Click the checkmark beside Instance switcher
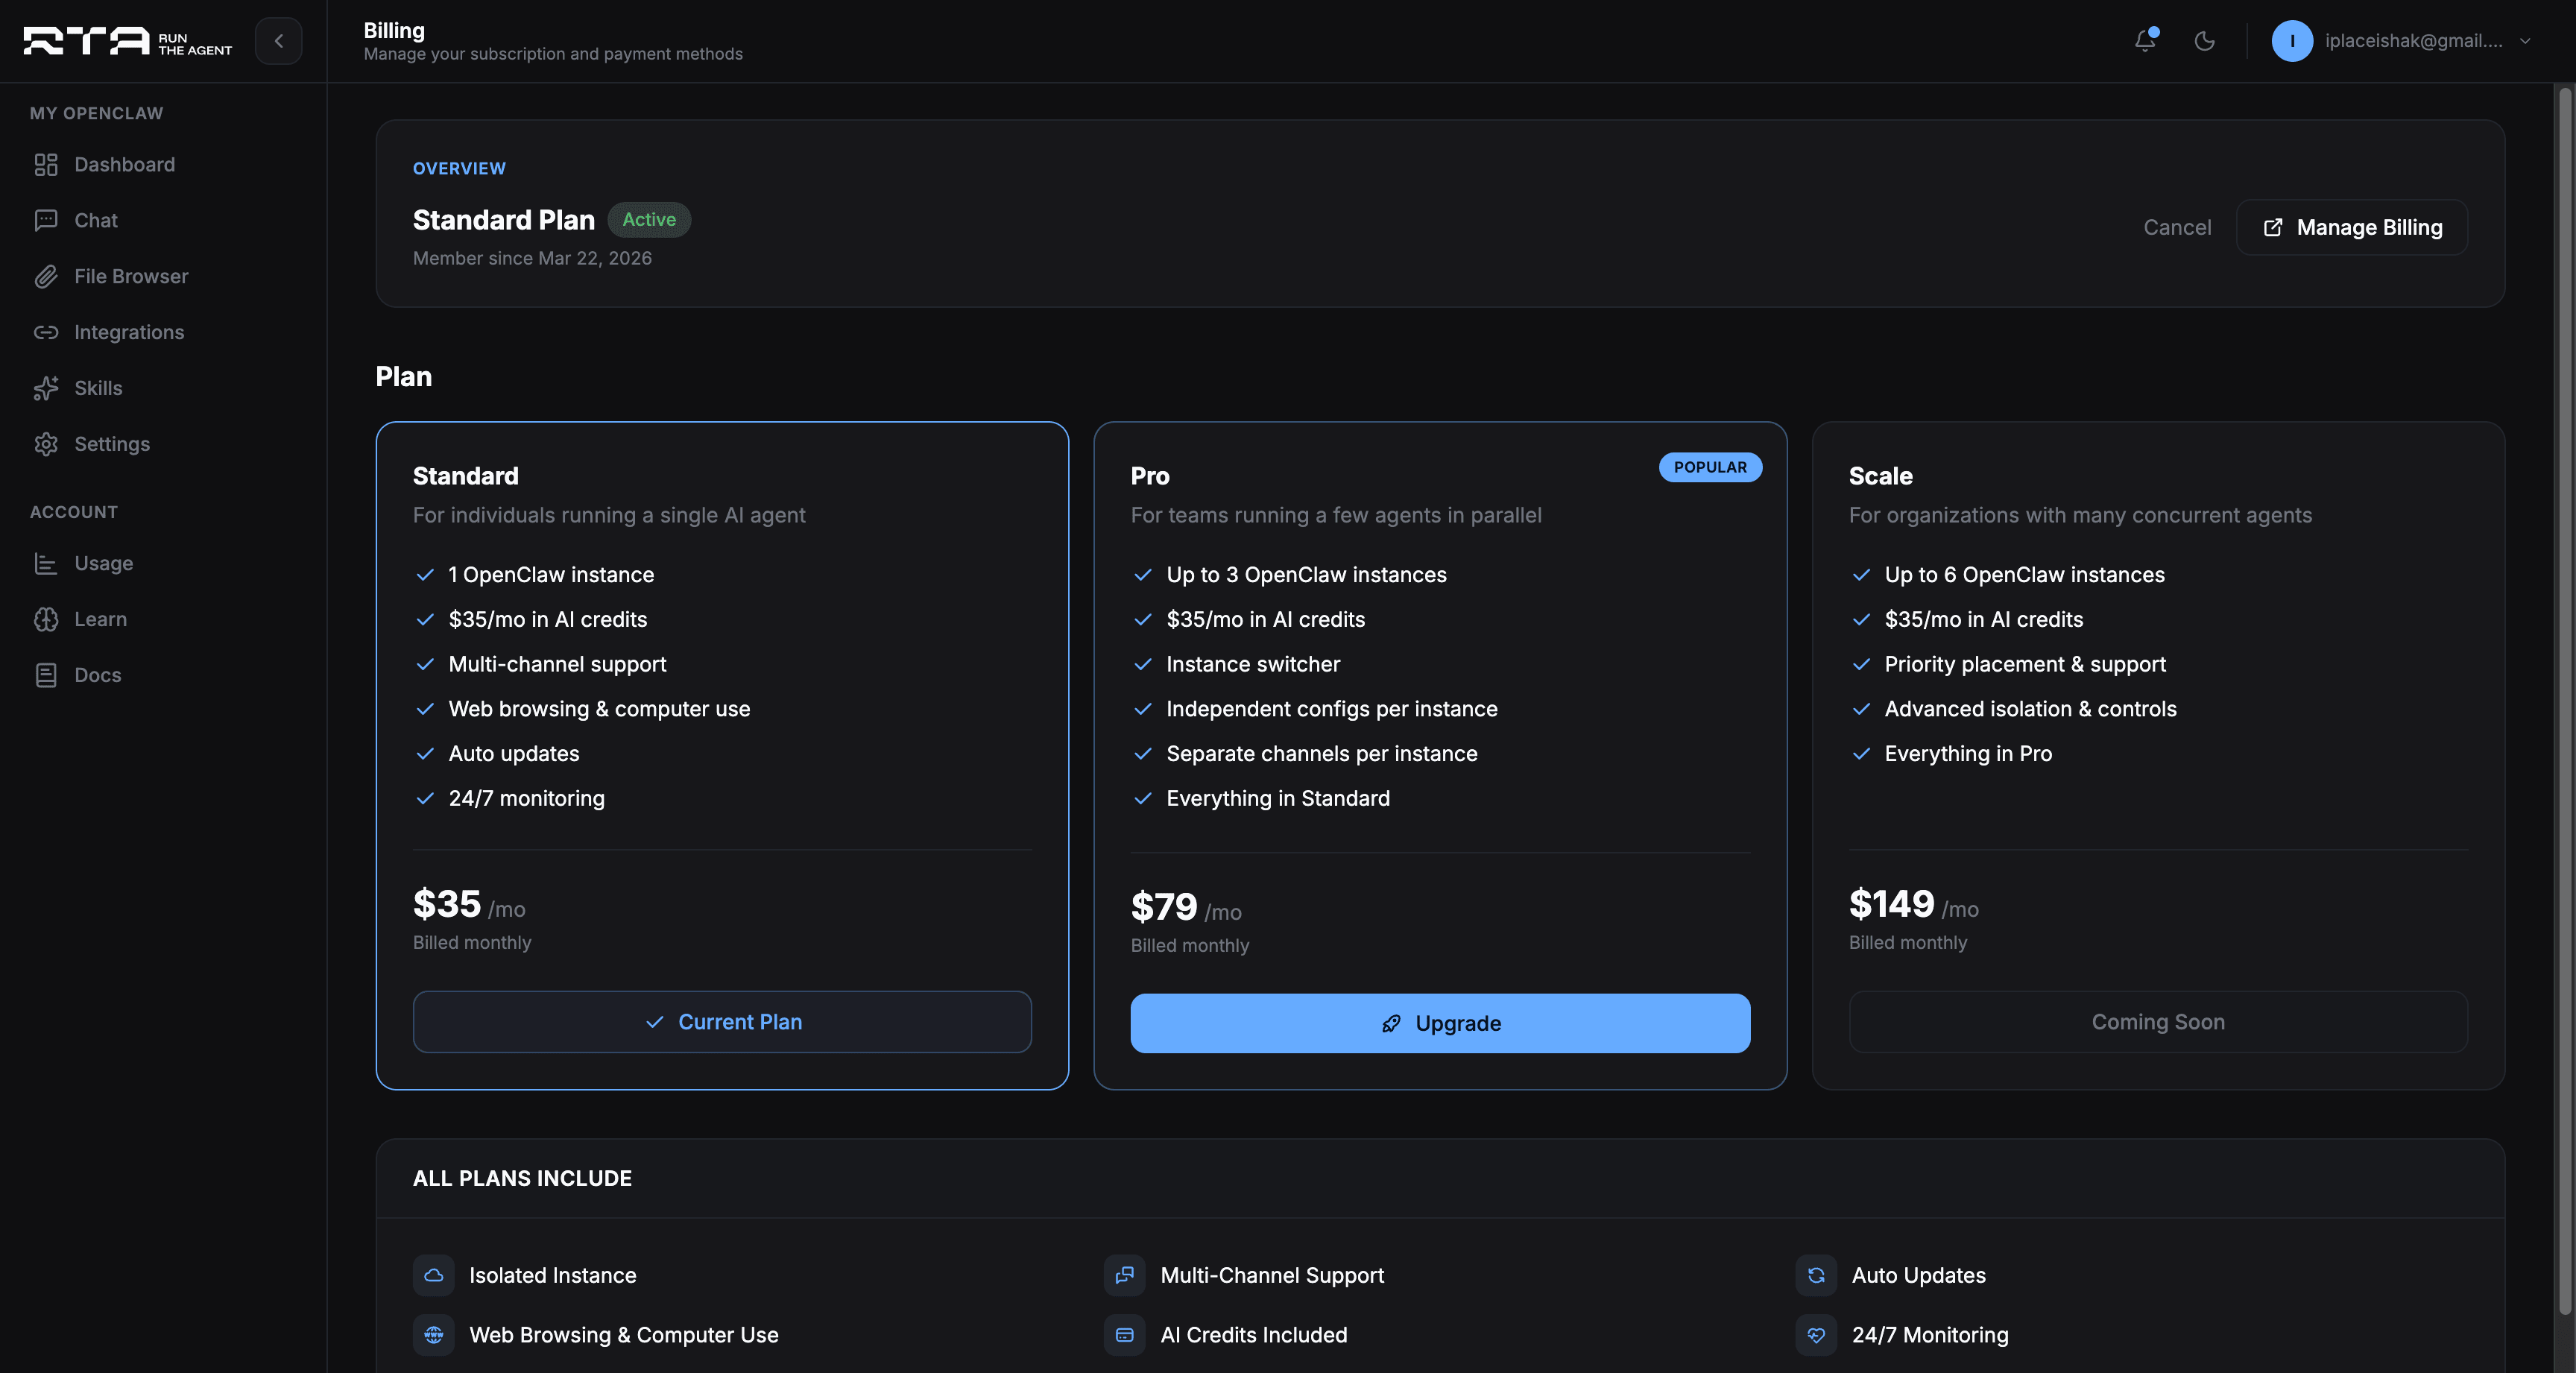The height and width of the screenshot is (1373, 2576). (1143, 665)
